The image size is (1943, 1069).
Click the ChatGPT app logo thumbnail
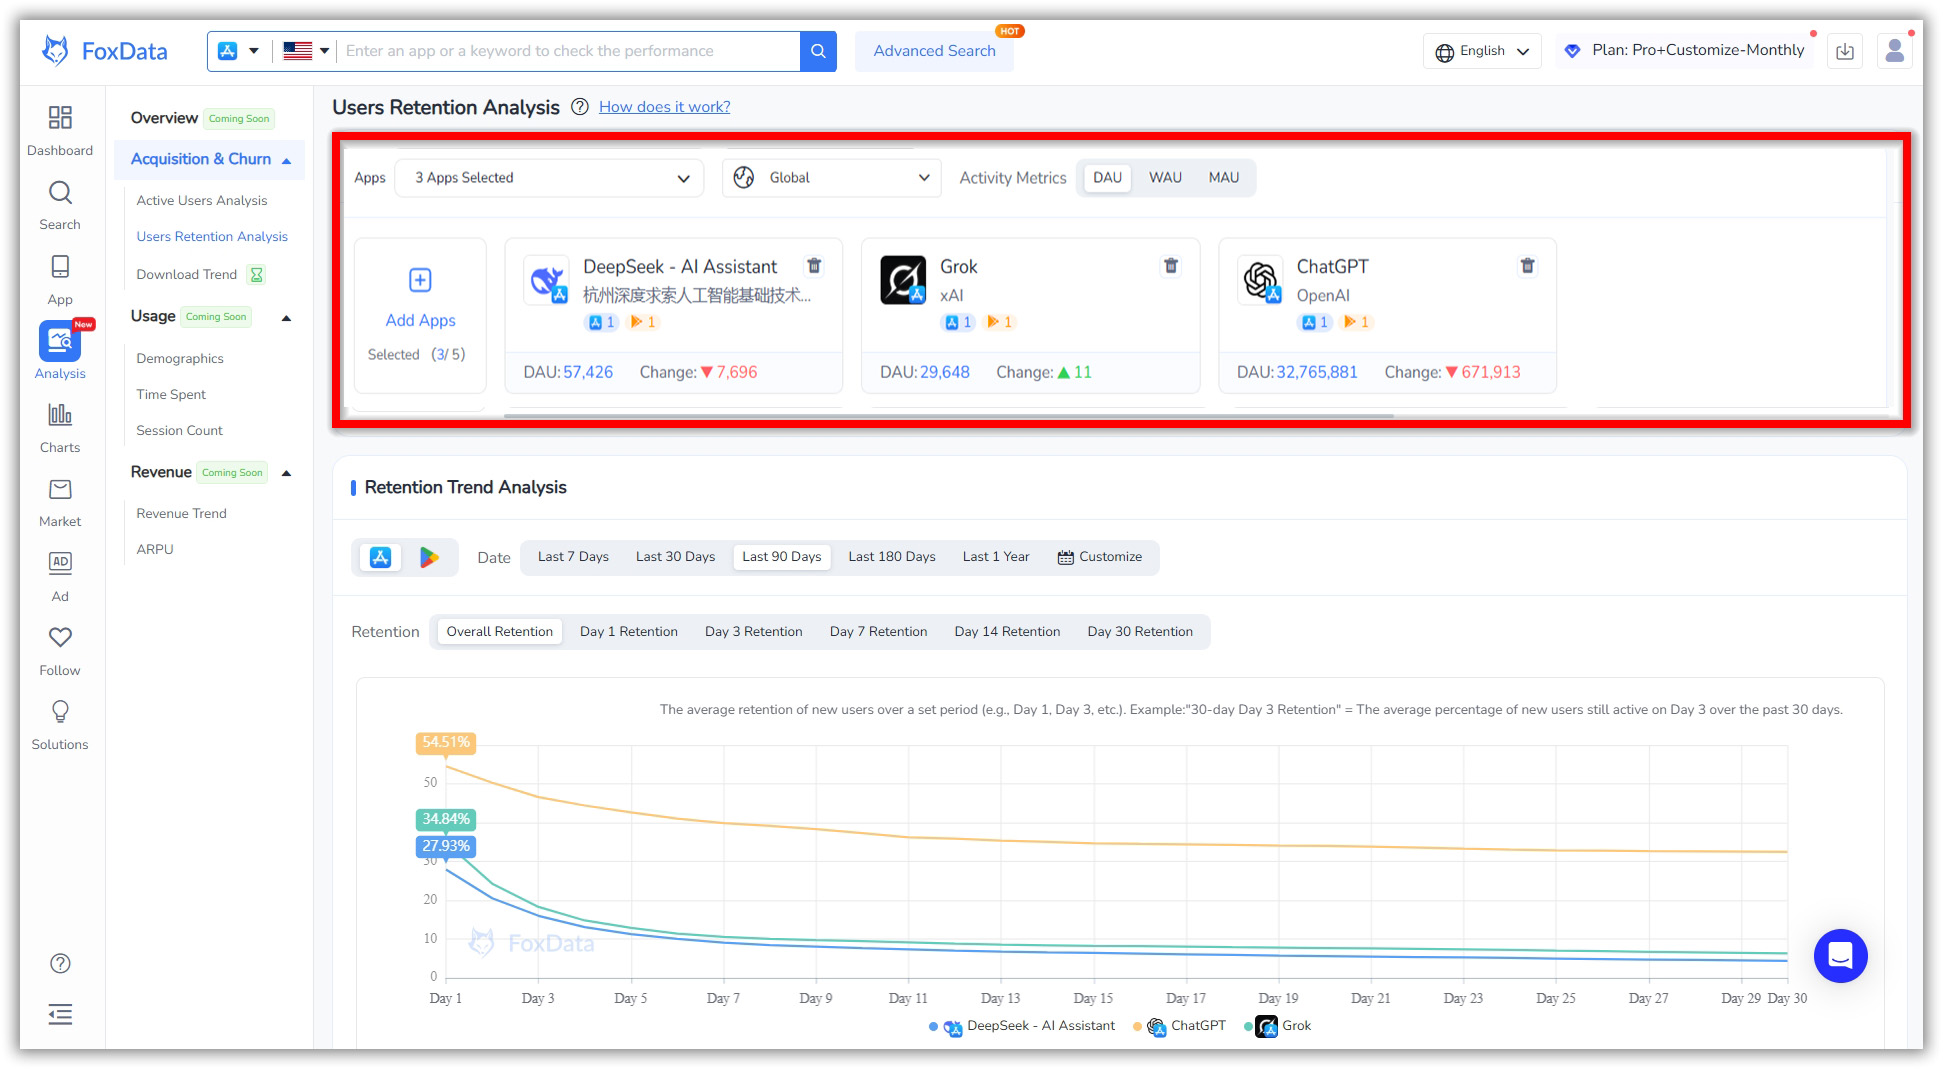pyautogui.click(x=1260, y=280)
